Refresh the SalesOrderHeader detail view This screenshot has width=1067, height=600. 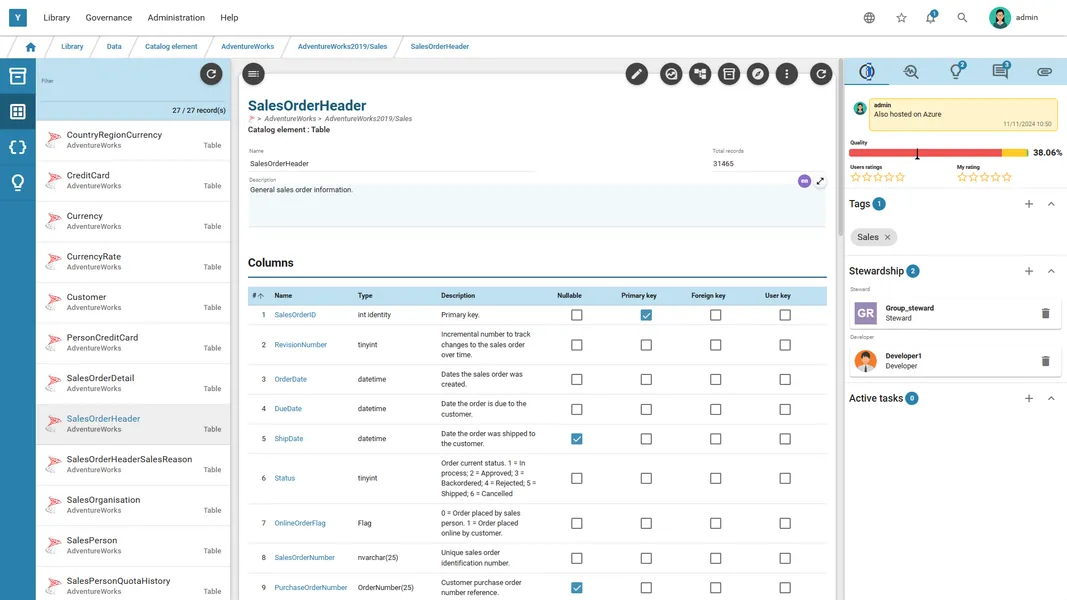[x=821, y=73]
